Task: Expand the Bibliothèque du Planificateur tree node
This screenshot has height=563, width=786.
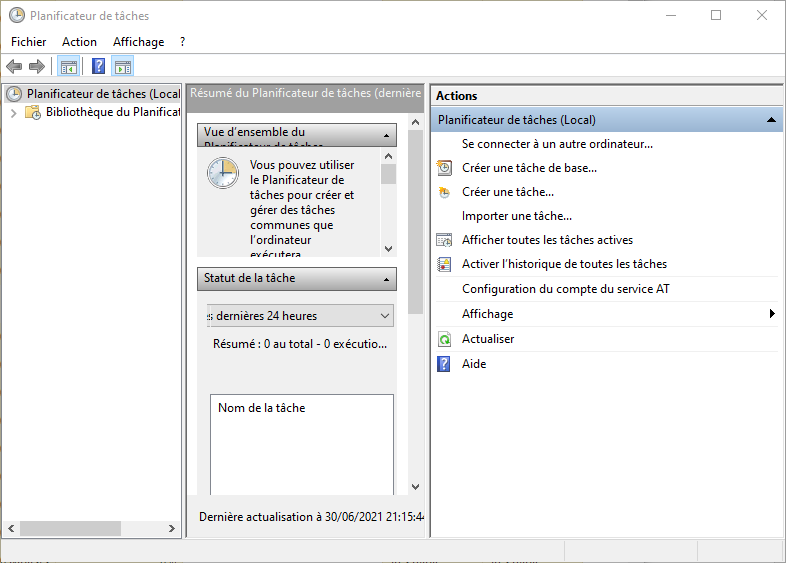Action: [x=13, y=113]
